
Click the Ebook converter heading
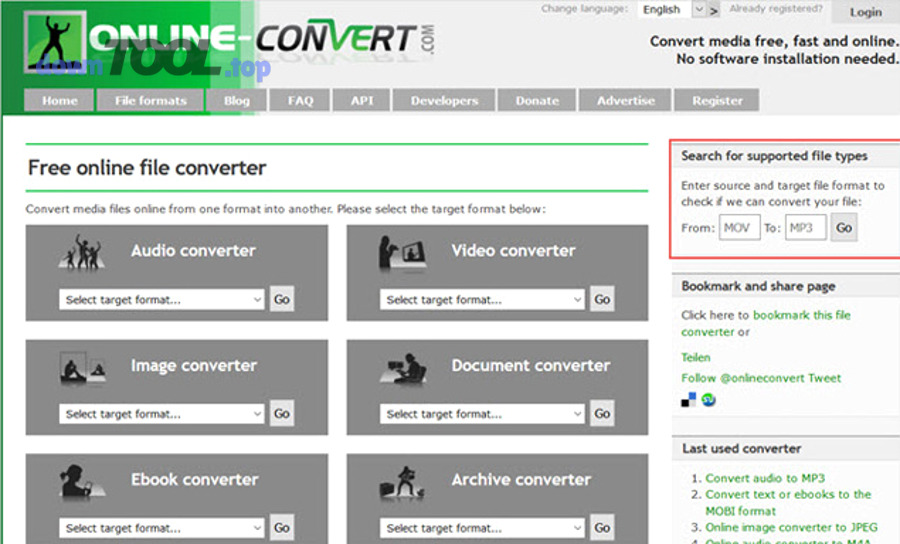pos(195,480)
